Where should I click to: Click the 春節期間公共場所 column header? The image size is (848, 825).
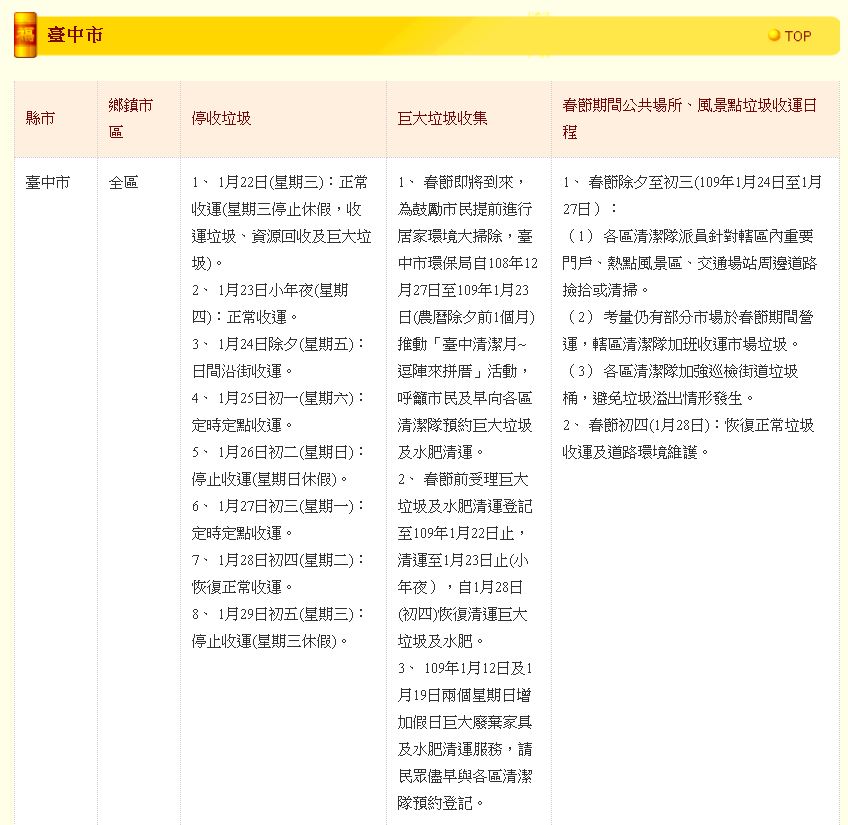click(689, 118)
